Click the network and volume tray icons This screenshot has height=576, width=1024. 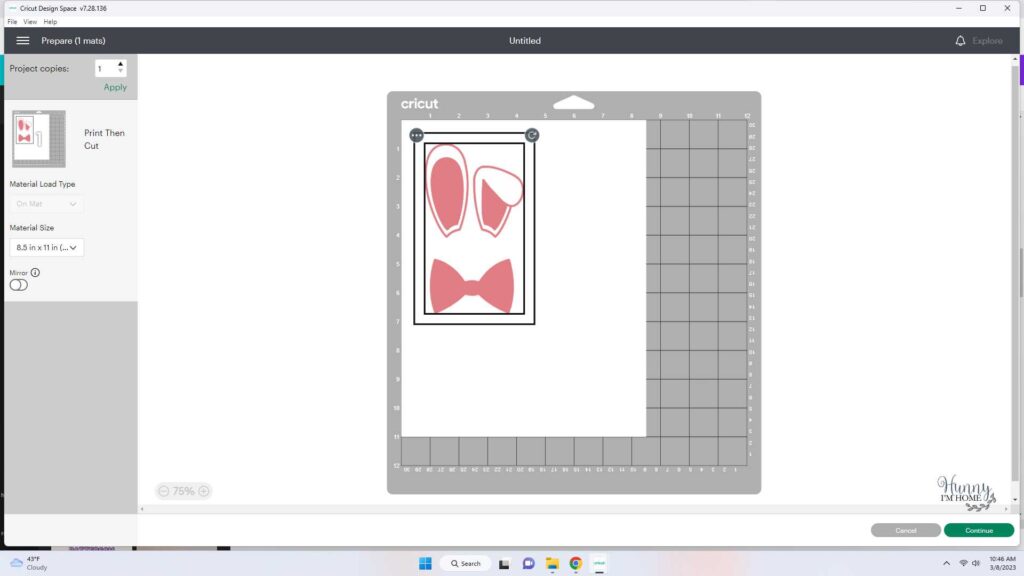click(969, 564)
